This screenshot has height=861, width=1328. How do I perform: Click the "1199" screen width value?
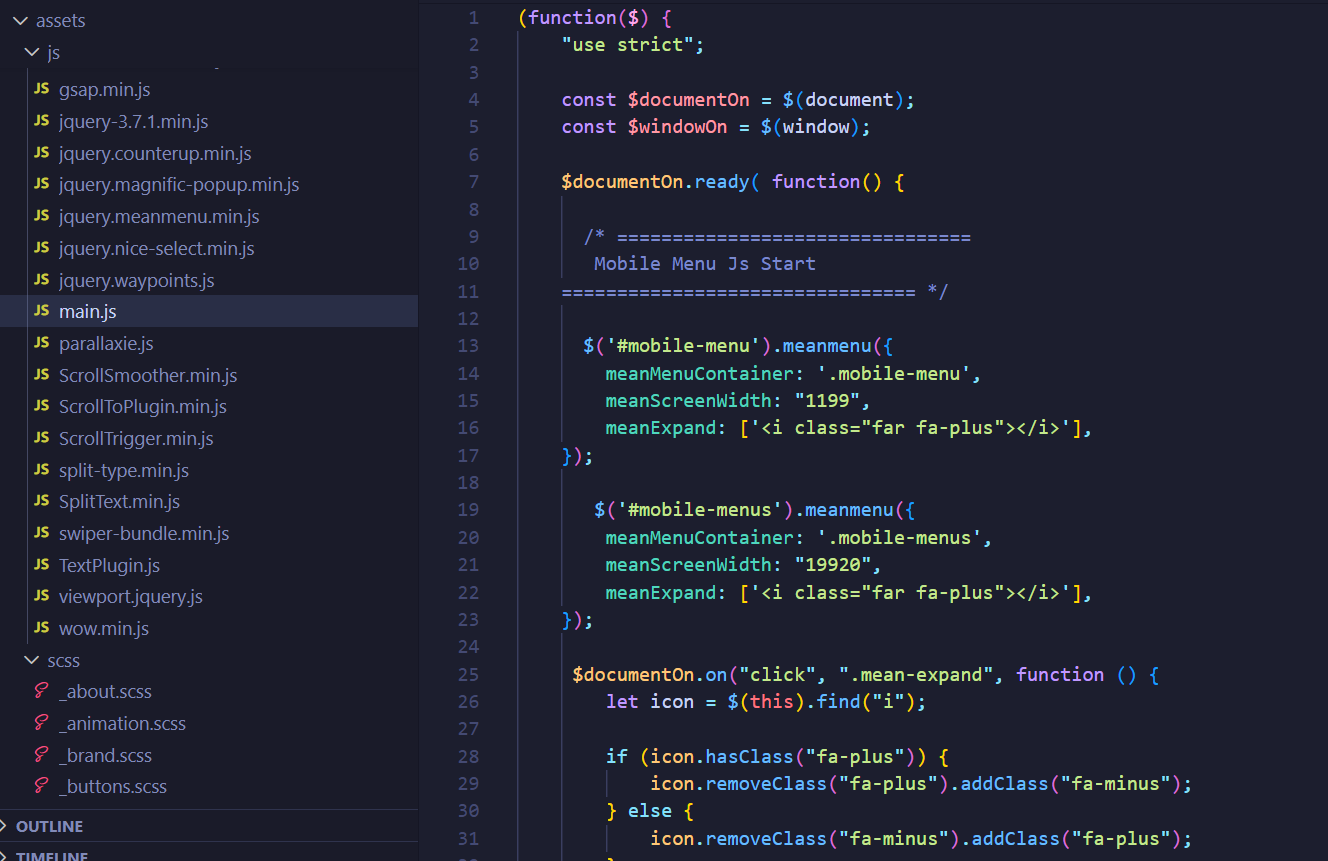pyautogui.click(x=827, y=400)
